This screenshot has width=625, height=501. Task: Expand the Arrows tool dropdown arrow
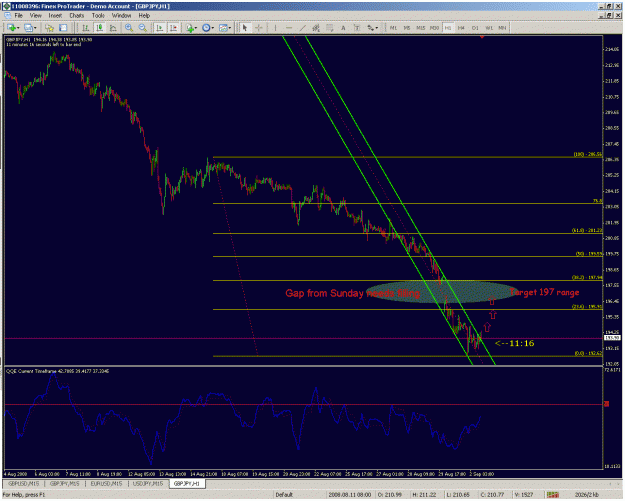click(377, 28)
